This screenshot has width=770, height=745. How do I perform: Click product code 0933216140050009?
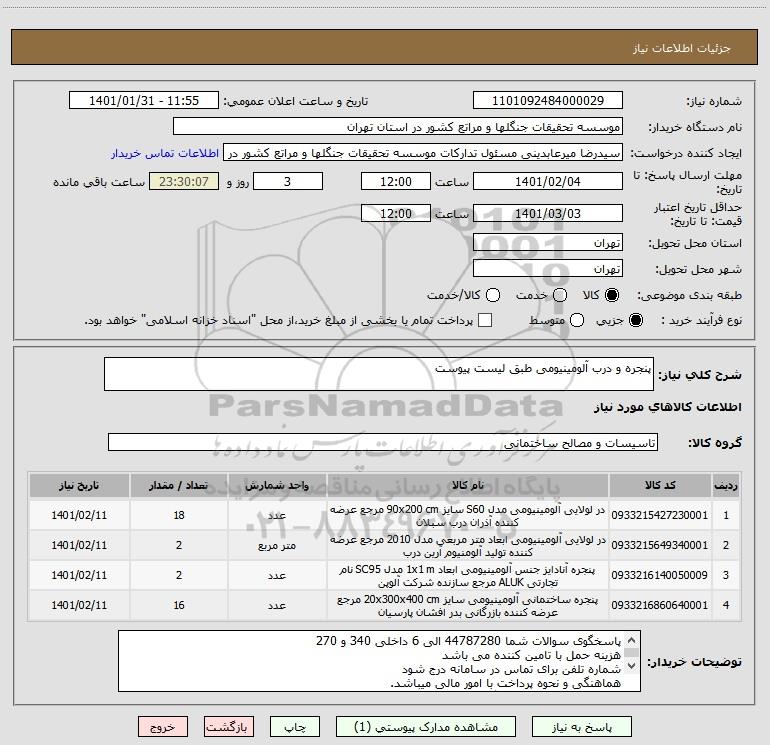pyautogui.click(x=660, y=575)
